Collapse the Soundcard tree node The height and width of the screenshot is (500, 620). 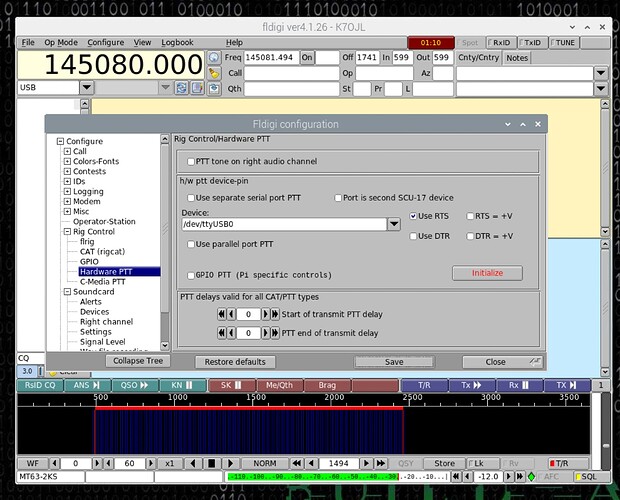tap(67, 292)
